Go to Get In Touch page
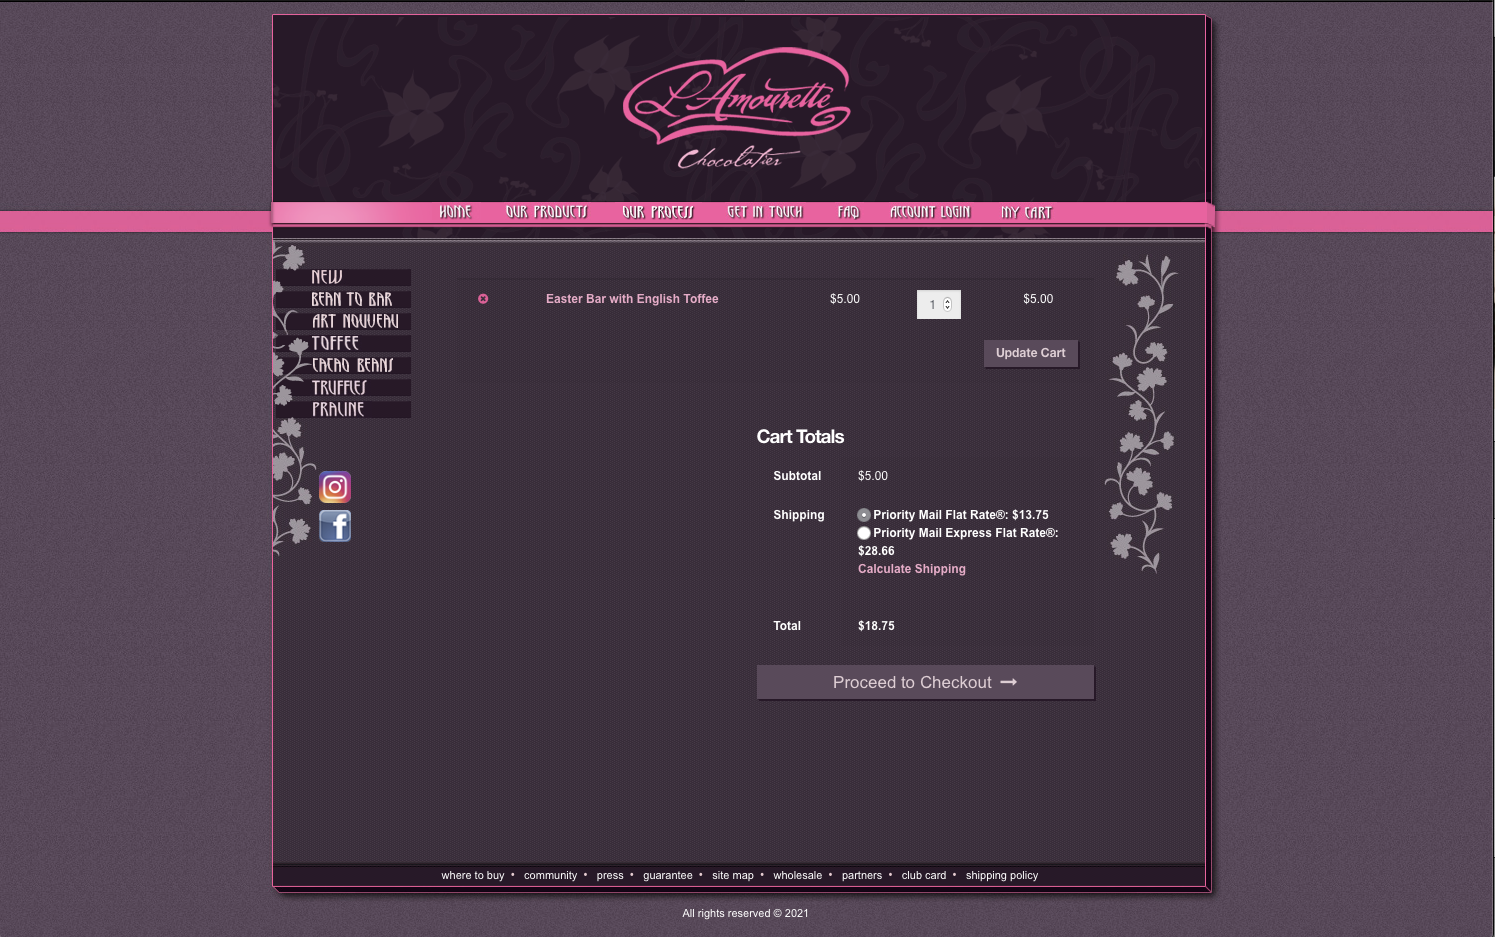This screenshot has height=937, width=1495. coord(765,212)
